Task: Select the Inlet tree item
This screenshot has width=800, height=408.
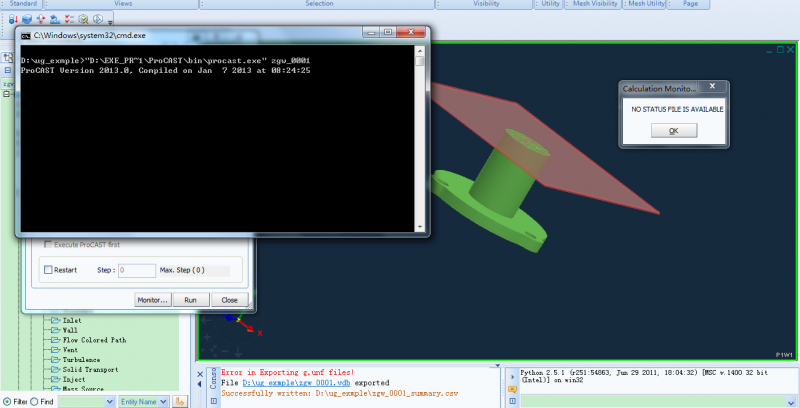Action: point(72,320)
